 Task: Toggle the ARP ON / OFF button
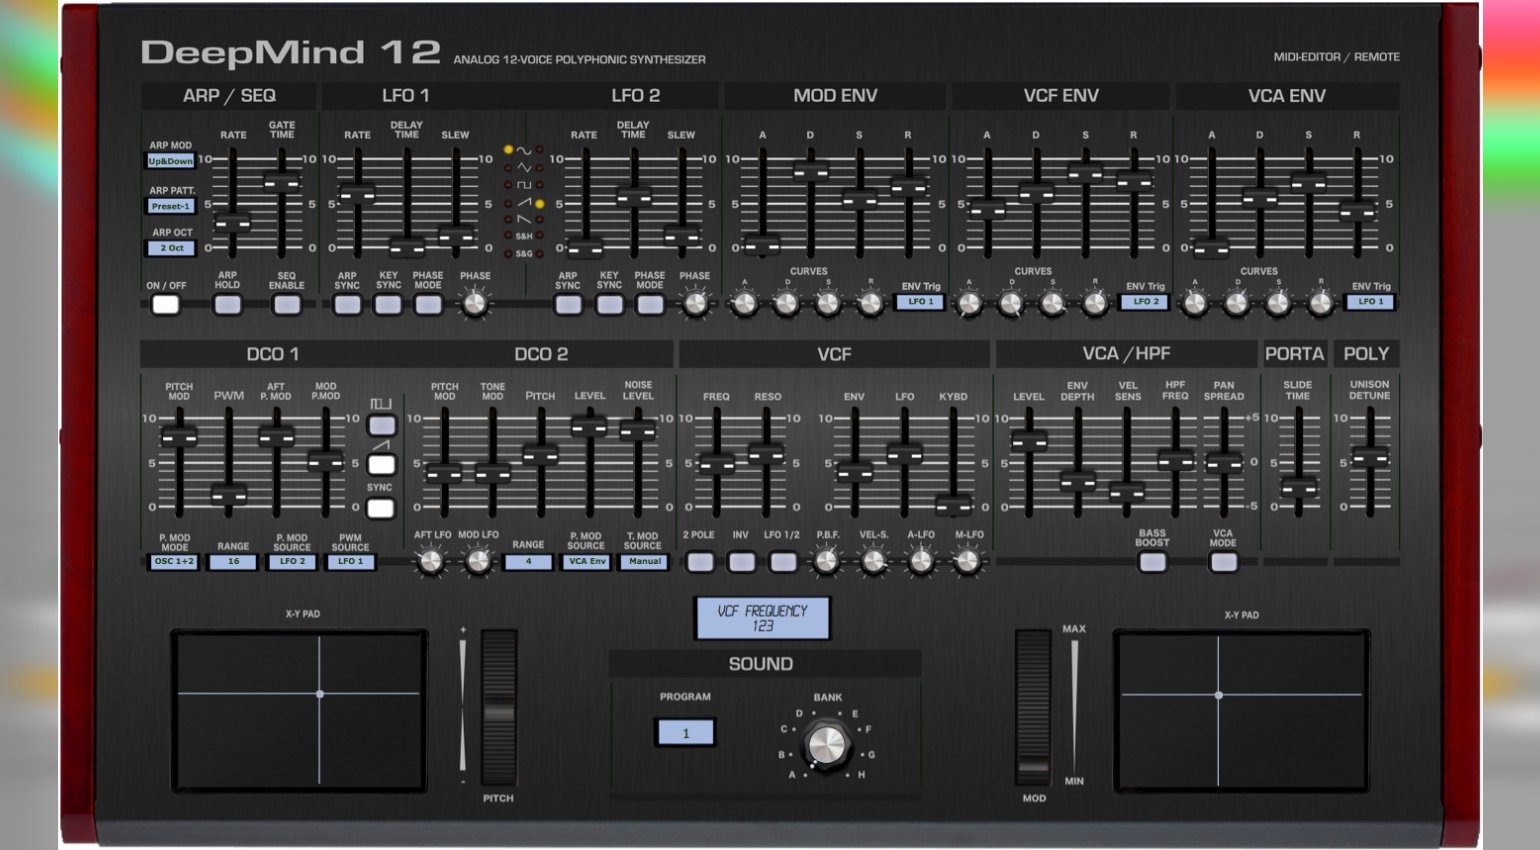coord(166,305)
